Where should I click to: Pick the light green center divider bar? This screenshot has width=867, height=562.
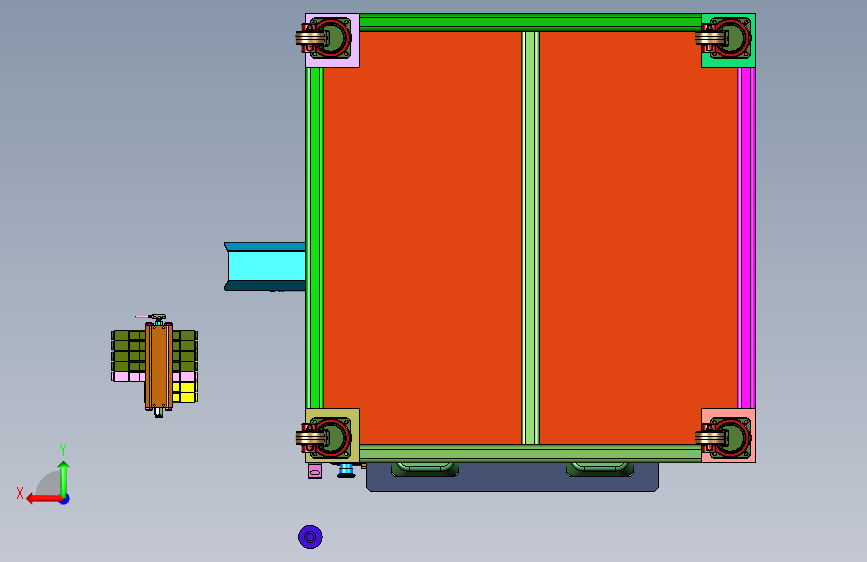[530, 238]
